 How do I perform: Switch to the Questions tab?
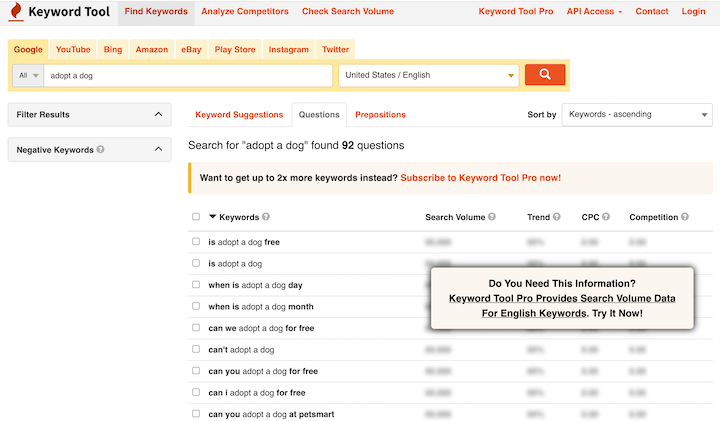click(x=319, y=115)
